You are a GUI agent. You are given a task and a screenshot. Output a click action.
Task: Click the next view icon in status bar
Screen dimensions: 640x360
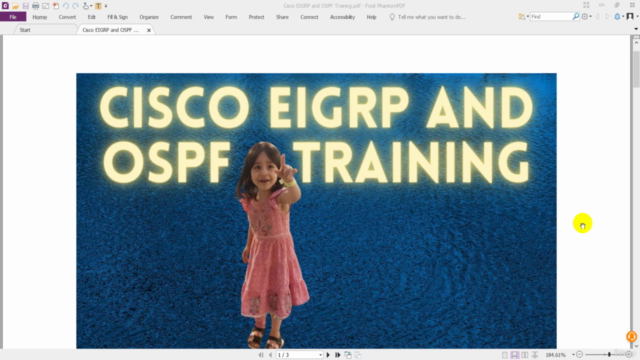(x=358, y=355)
